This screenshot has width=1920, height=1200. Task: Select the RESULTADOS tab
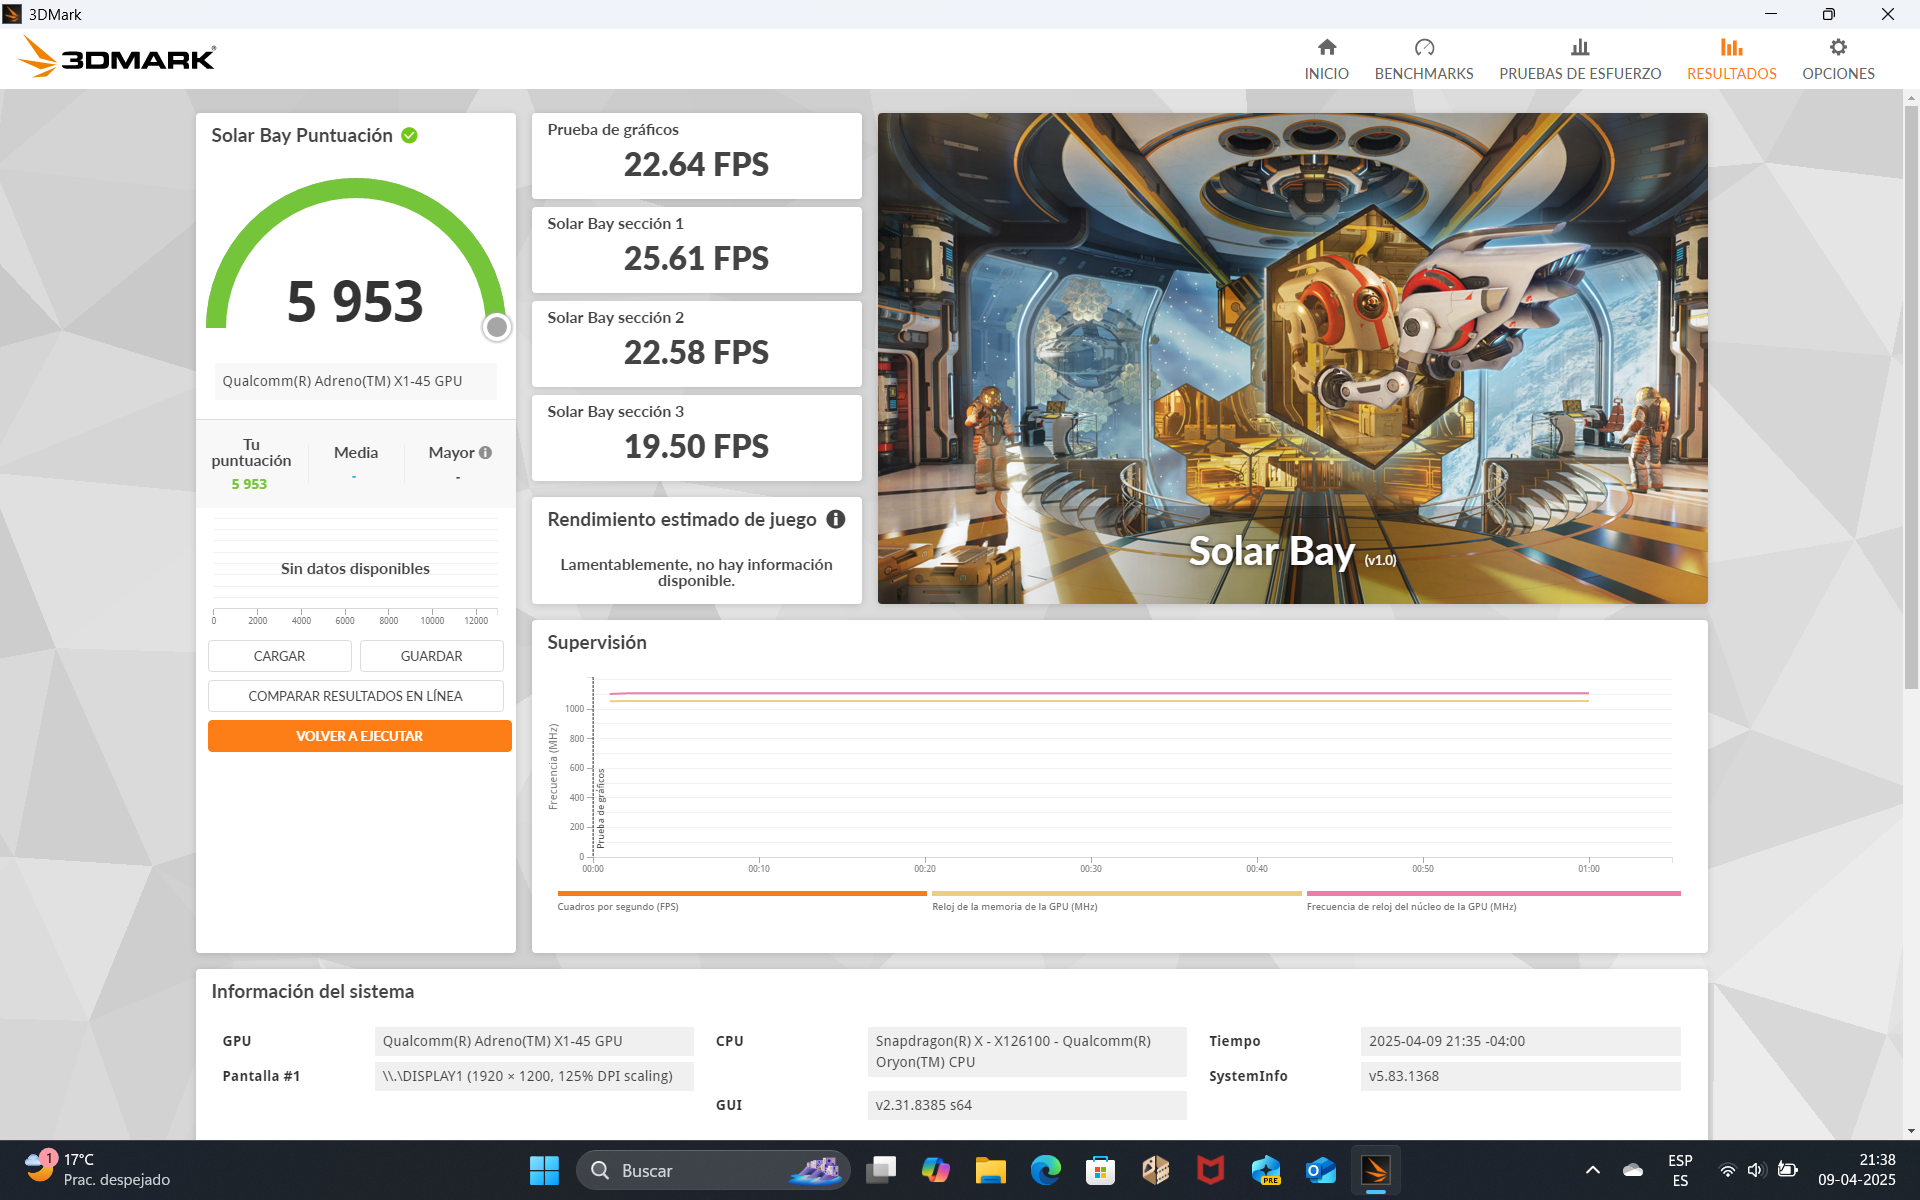1731,59
